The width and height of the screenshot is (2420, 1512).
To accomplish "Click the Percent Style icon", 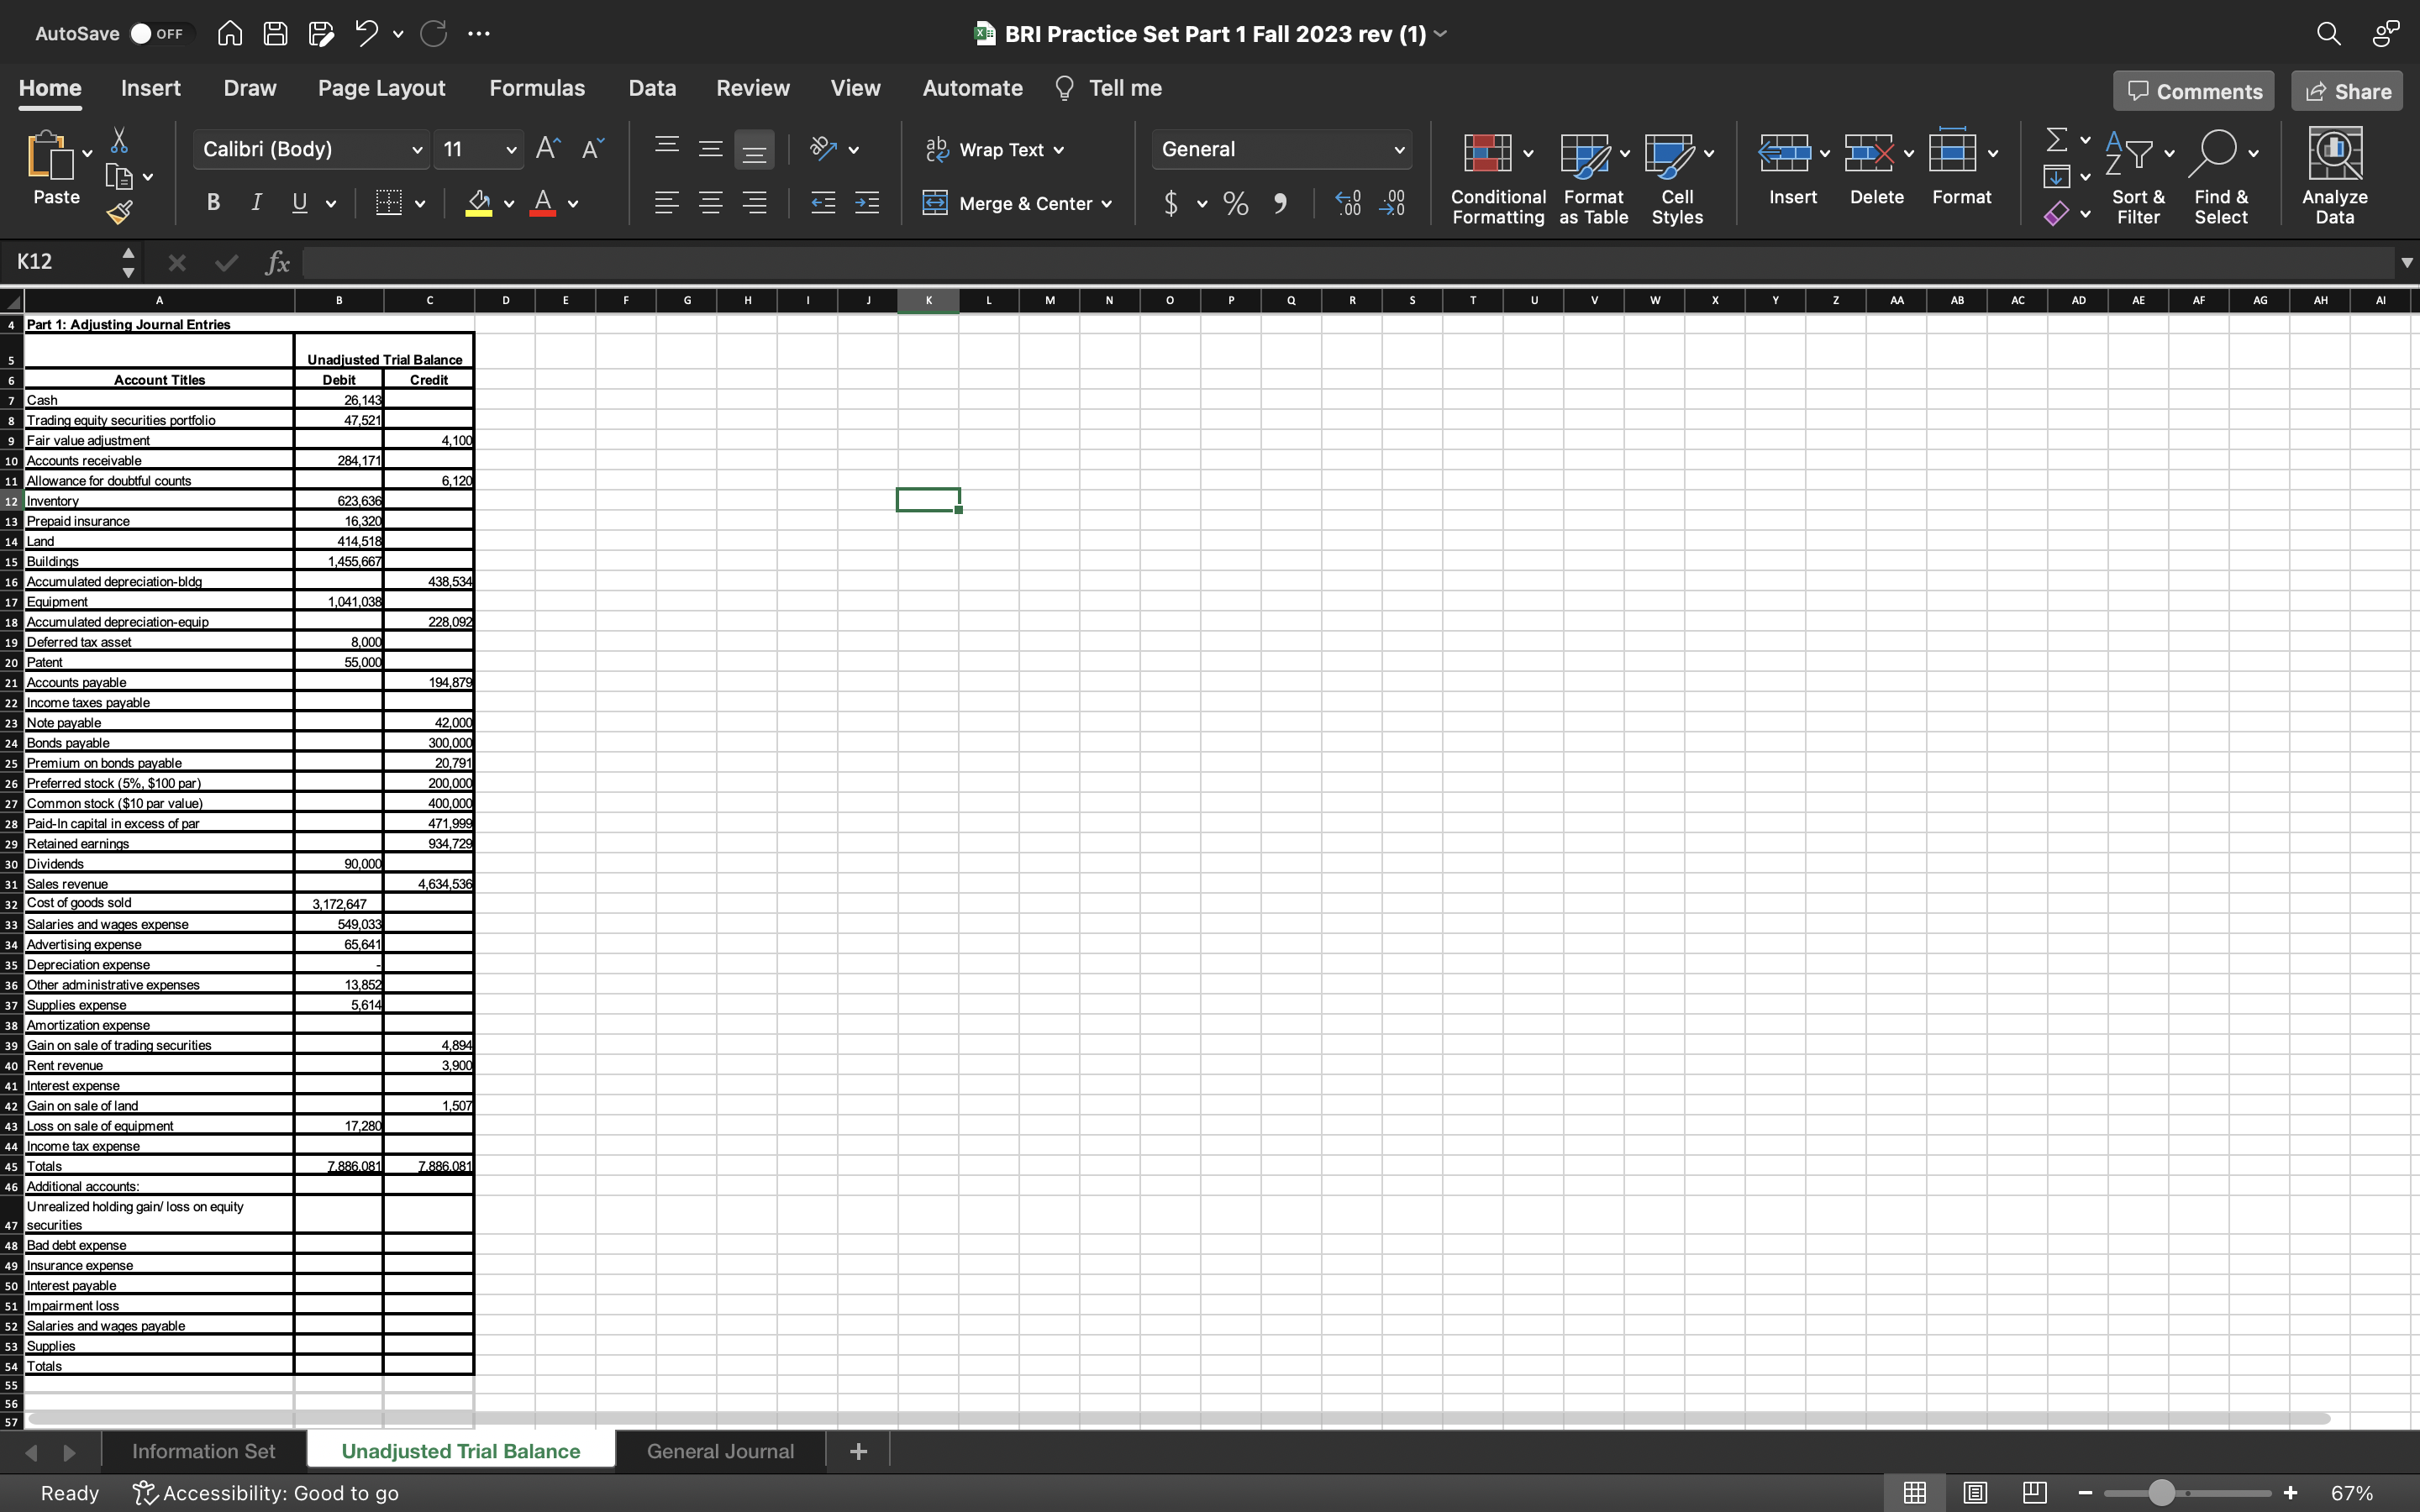I will [x=1236, y=204].
